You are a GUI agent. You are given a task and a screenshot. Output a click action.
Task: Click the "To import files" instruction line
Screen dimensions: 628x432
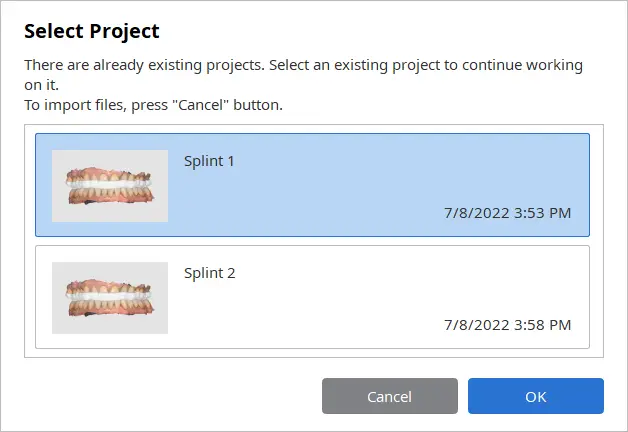coord(153,105)
